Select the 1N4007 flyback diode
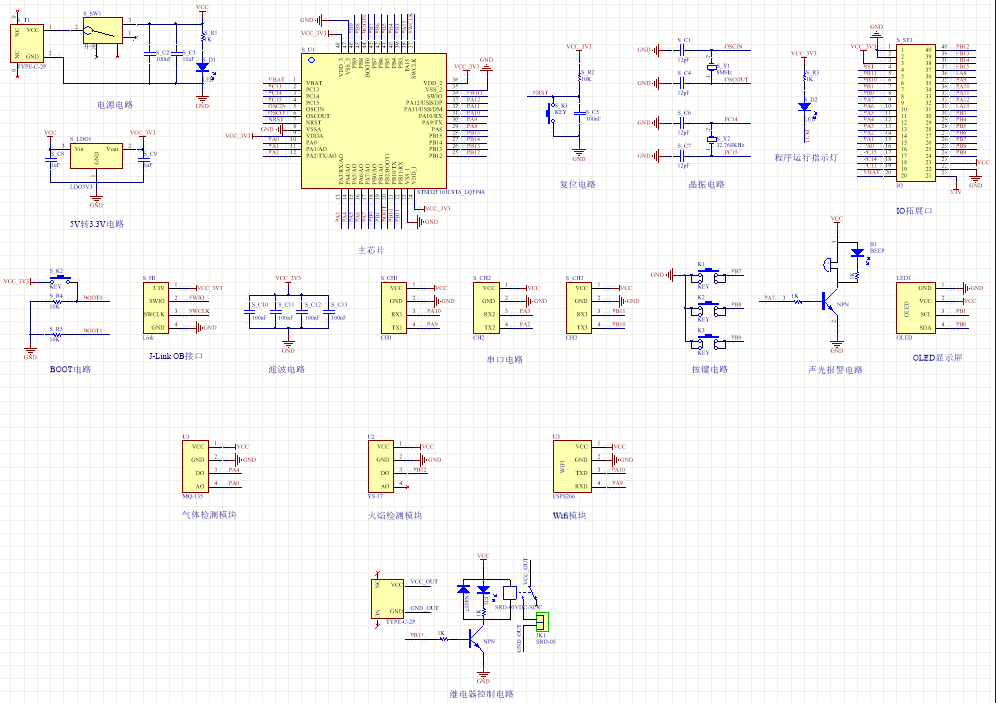The image size is (996, 703). (x=464, y=589)
